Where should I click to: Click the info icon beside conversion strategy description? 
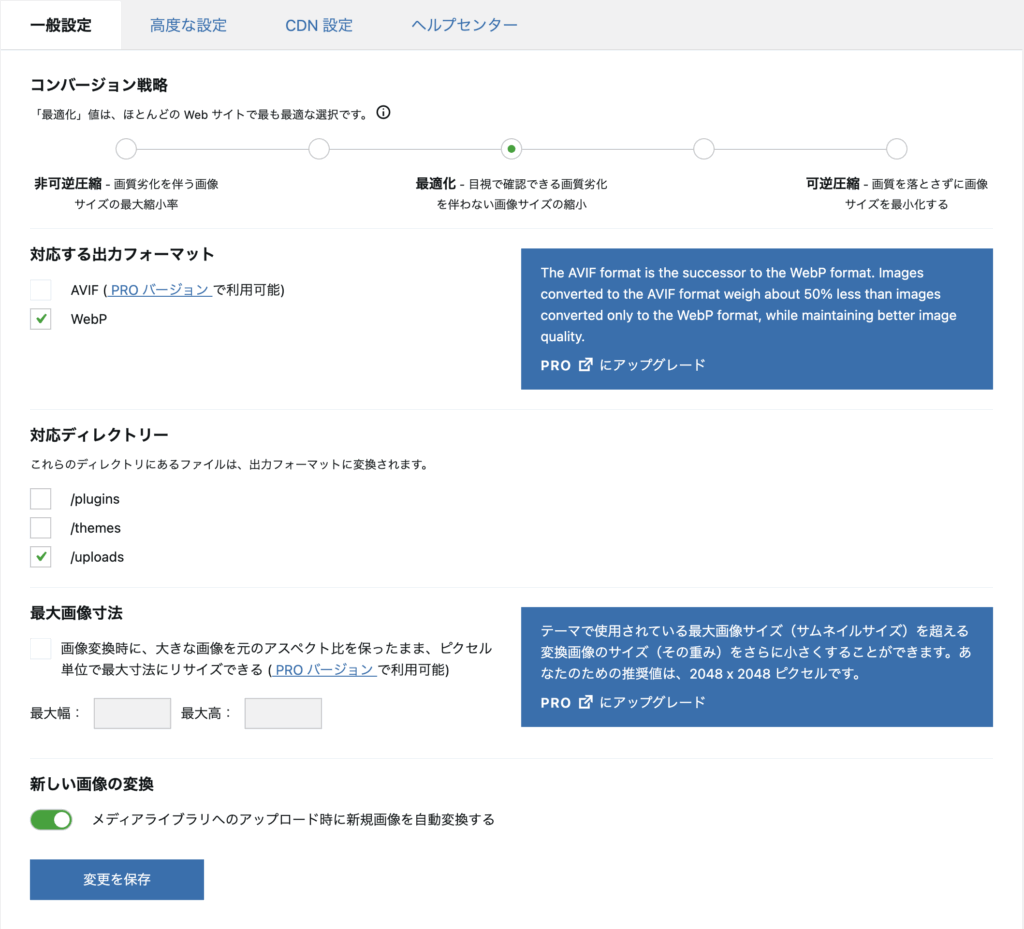383,113
